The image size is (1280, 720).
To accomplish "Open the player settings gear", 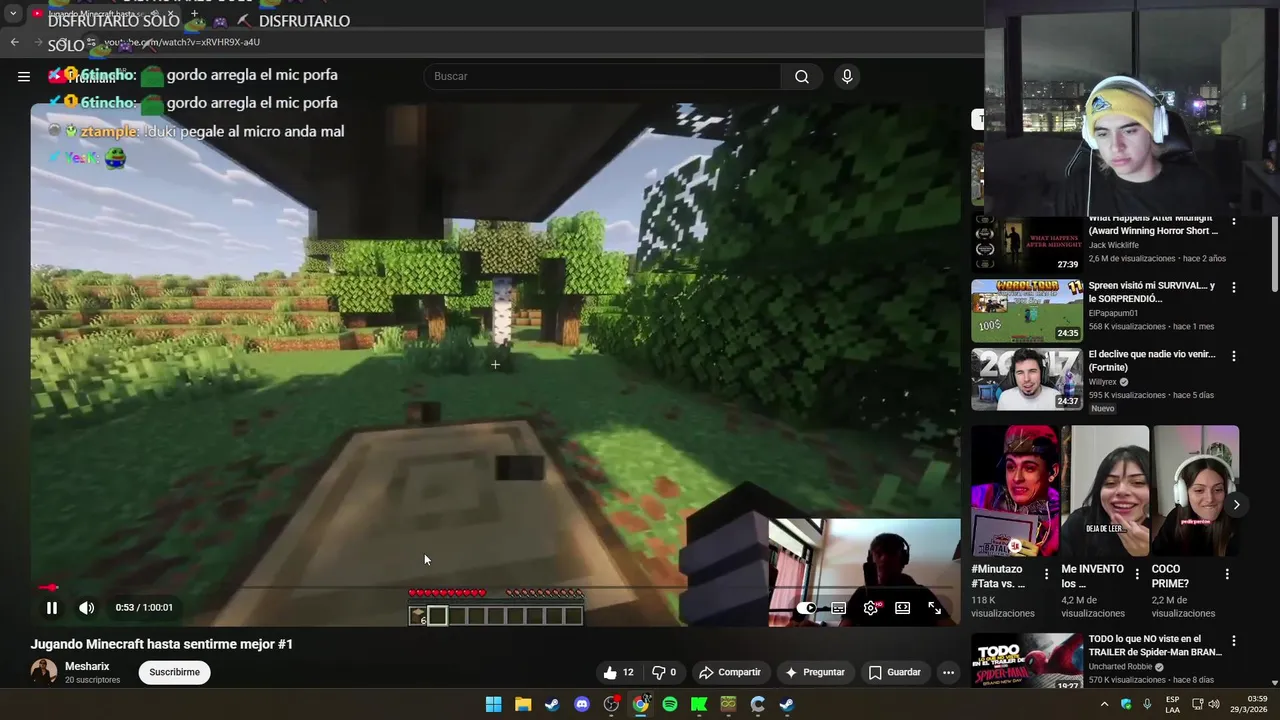I will click(871, 608).
